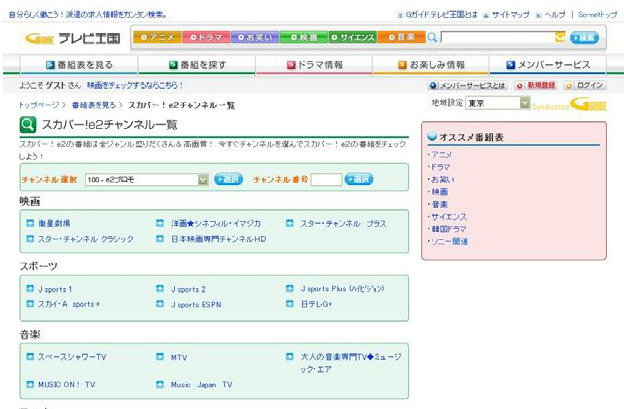Viewport: 624px width, 409px height.
Task: Click the ヘルプ link at top
Action: coord(555,15)
